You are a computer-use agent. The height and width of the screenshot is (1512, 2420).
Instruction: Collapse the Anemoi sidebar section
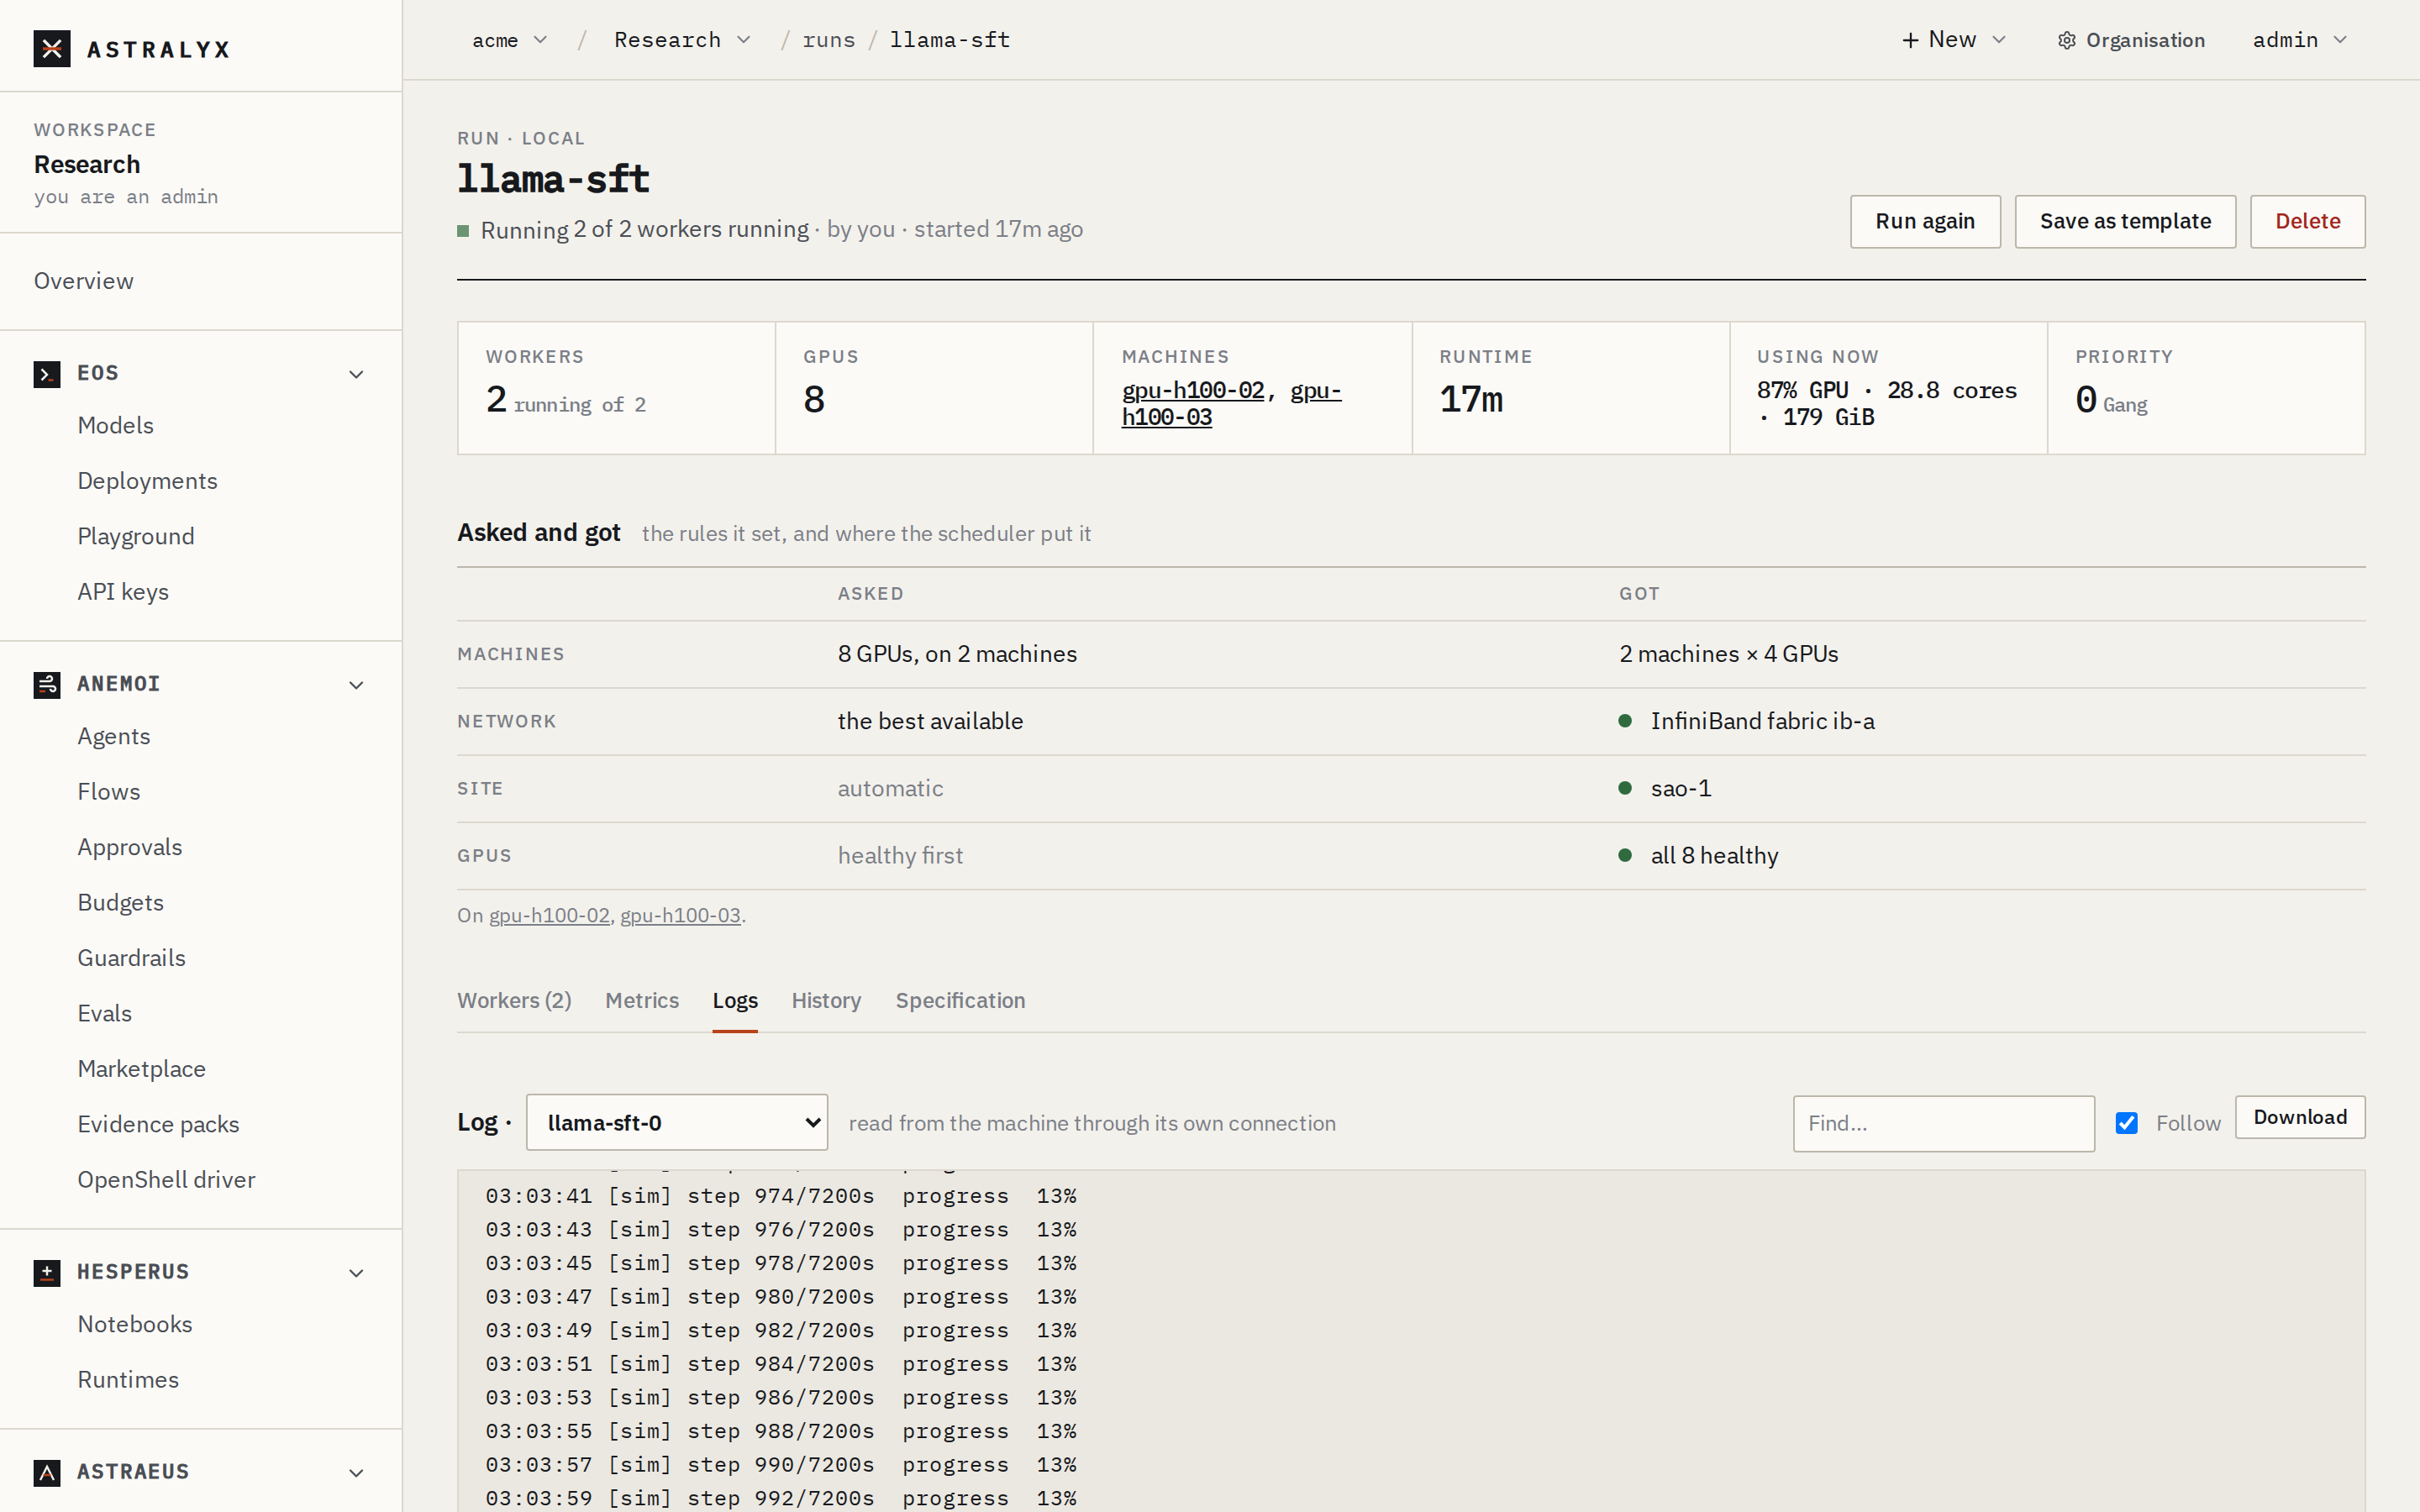[356, 685]
